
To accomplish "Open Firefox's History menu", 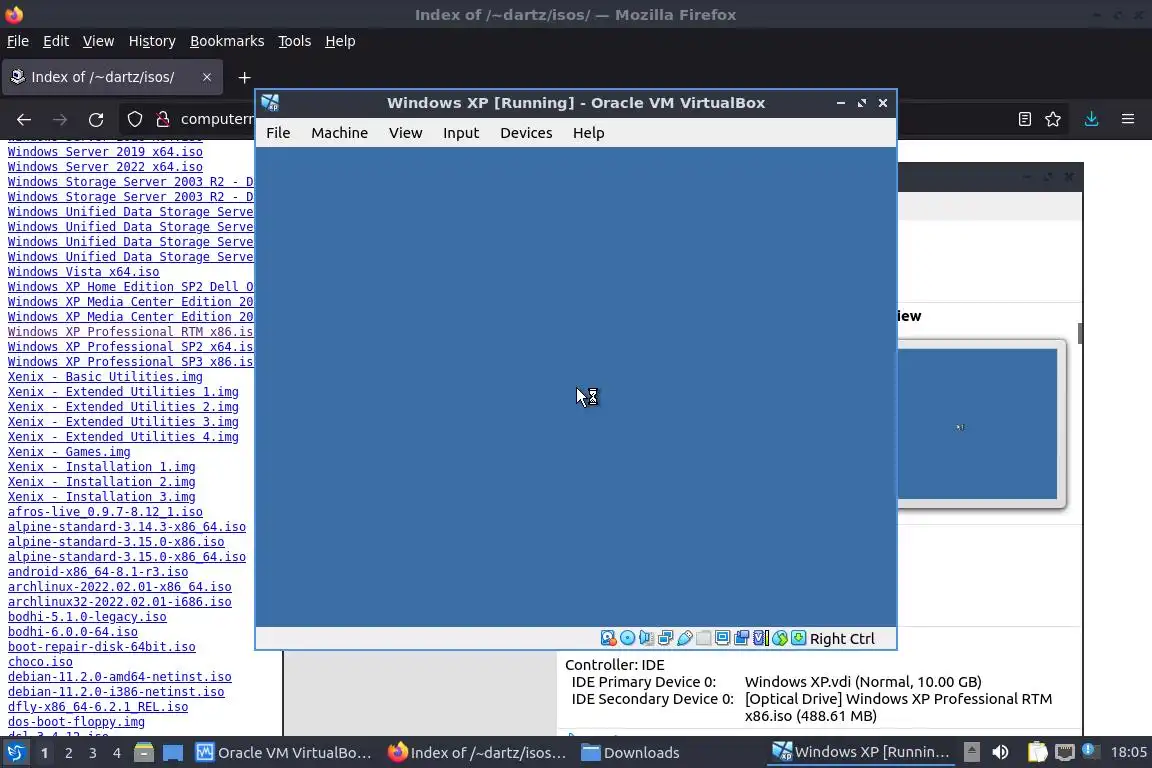I will pos(152,41).
